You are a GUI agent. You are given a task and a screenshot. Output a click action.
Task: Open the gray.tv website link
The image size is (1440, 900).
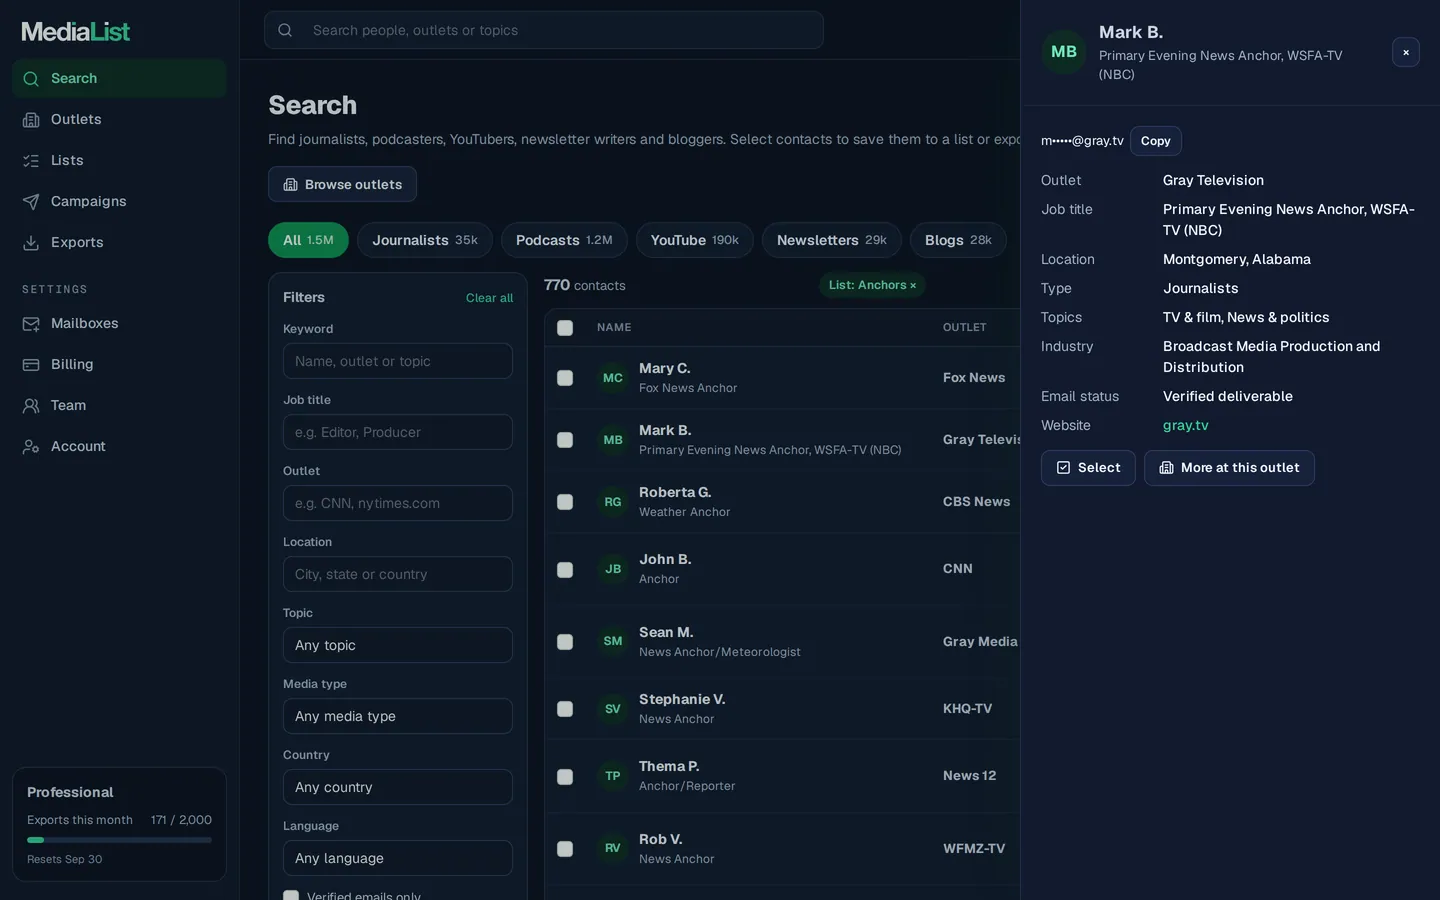[x=1186, y=425]
